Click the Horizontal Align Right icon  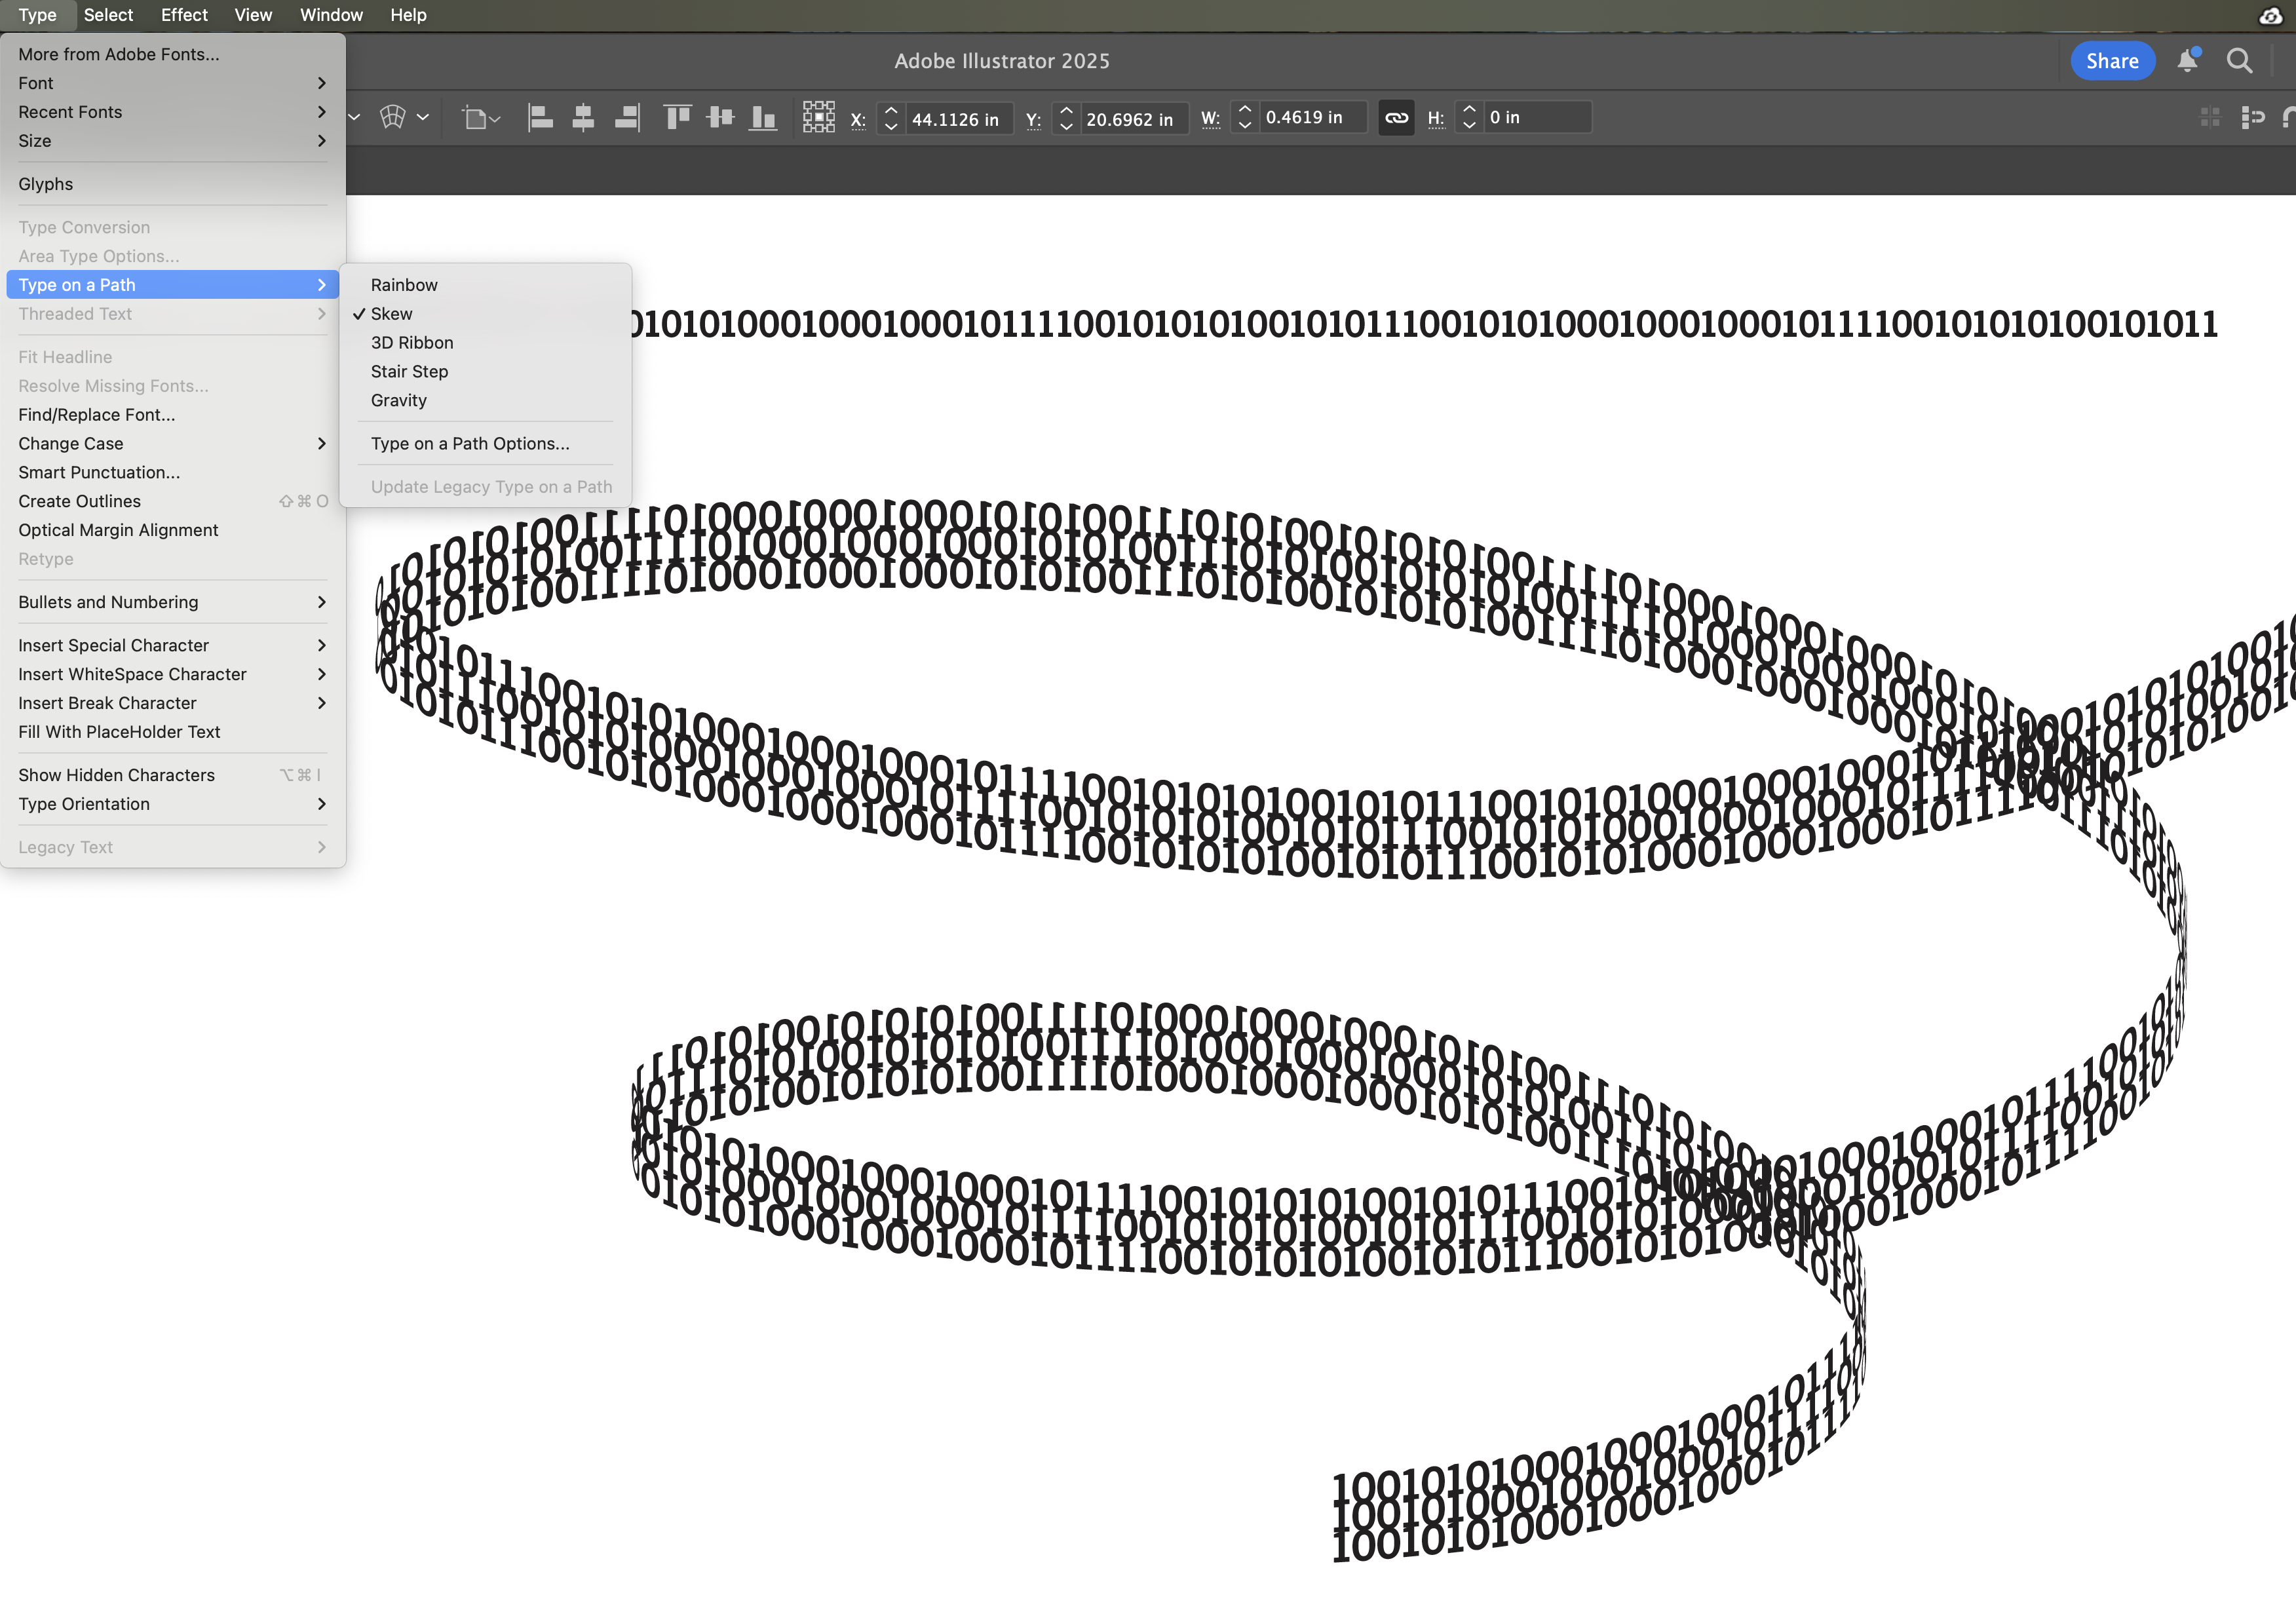point(627,117)
